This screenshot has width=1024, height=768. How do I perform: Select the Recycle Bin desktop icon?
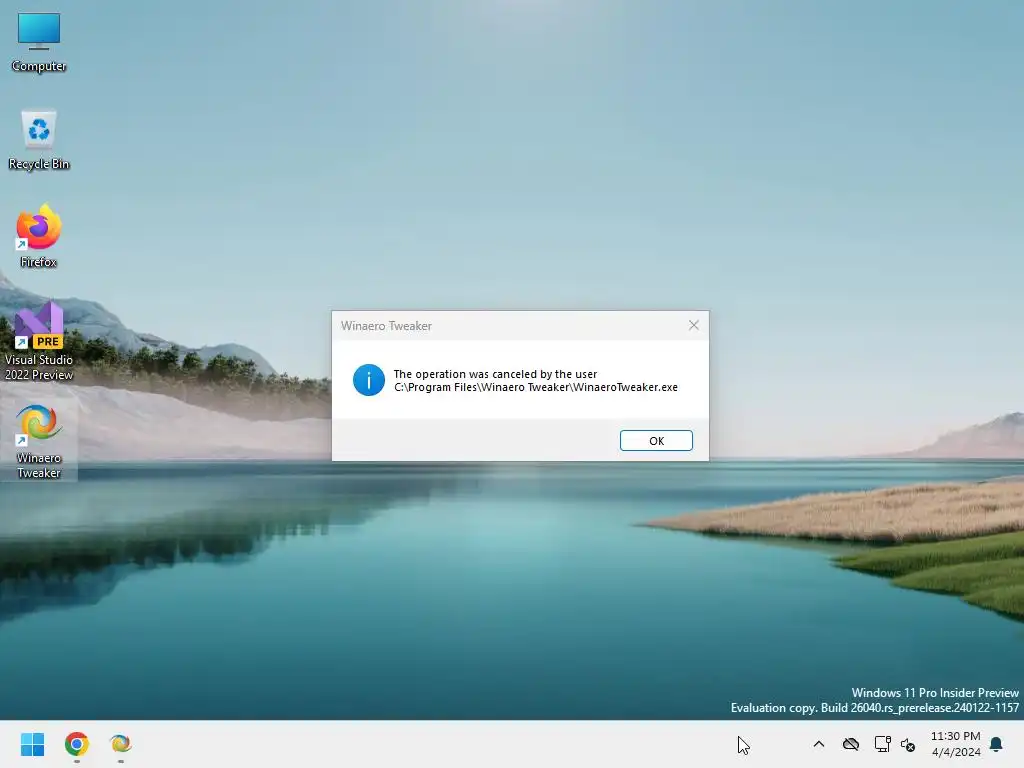point(39,140)
